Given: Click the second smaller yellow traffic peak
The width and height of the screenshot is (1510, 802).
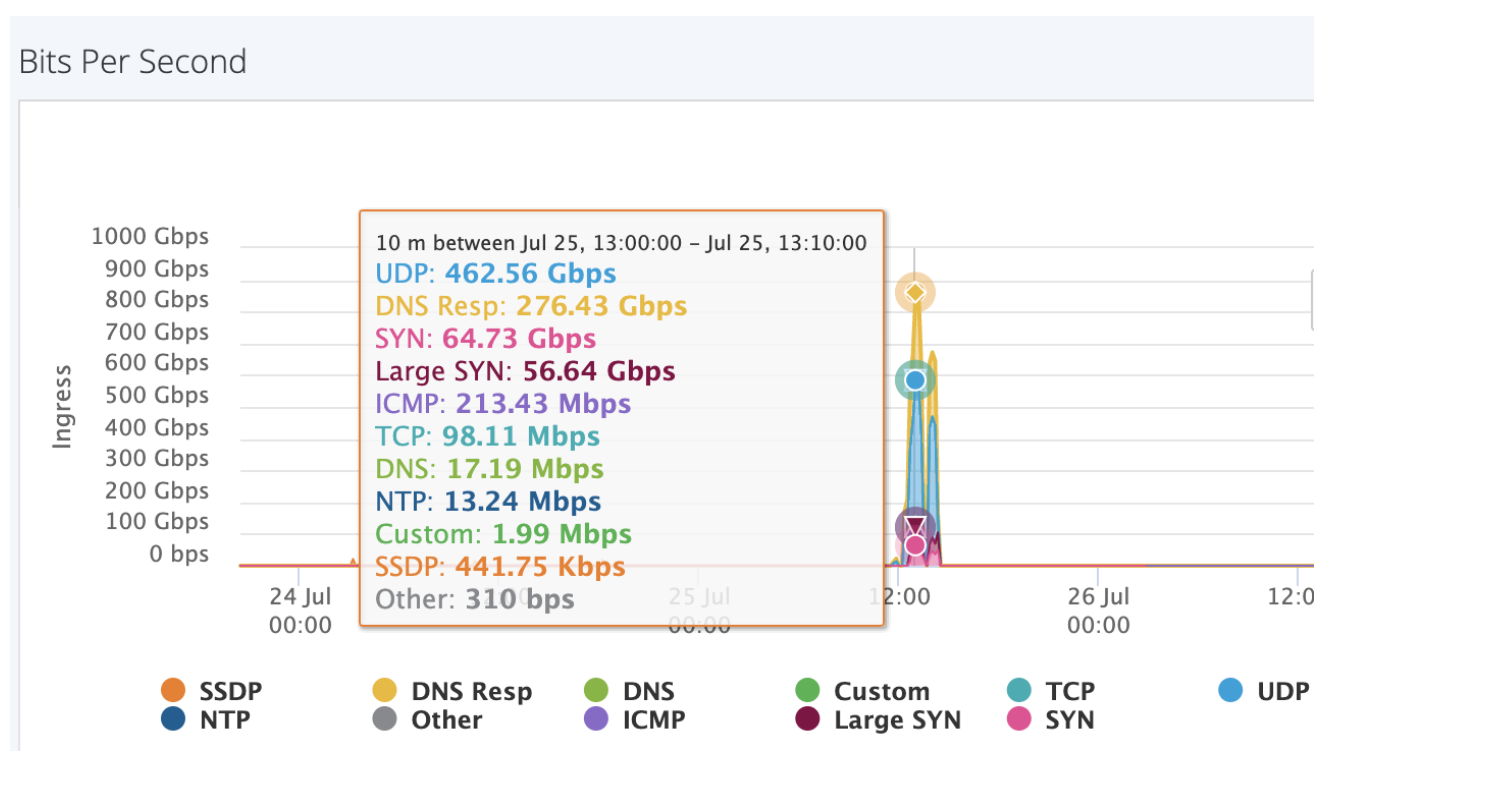Looking at the screenshot, I should [x=932, y=360].
